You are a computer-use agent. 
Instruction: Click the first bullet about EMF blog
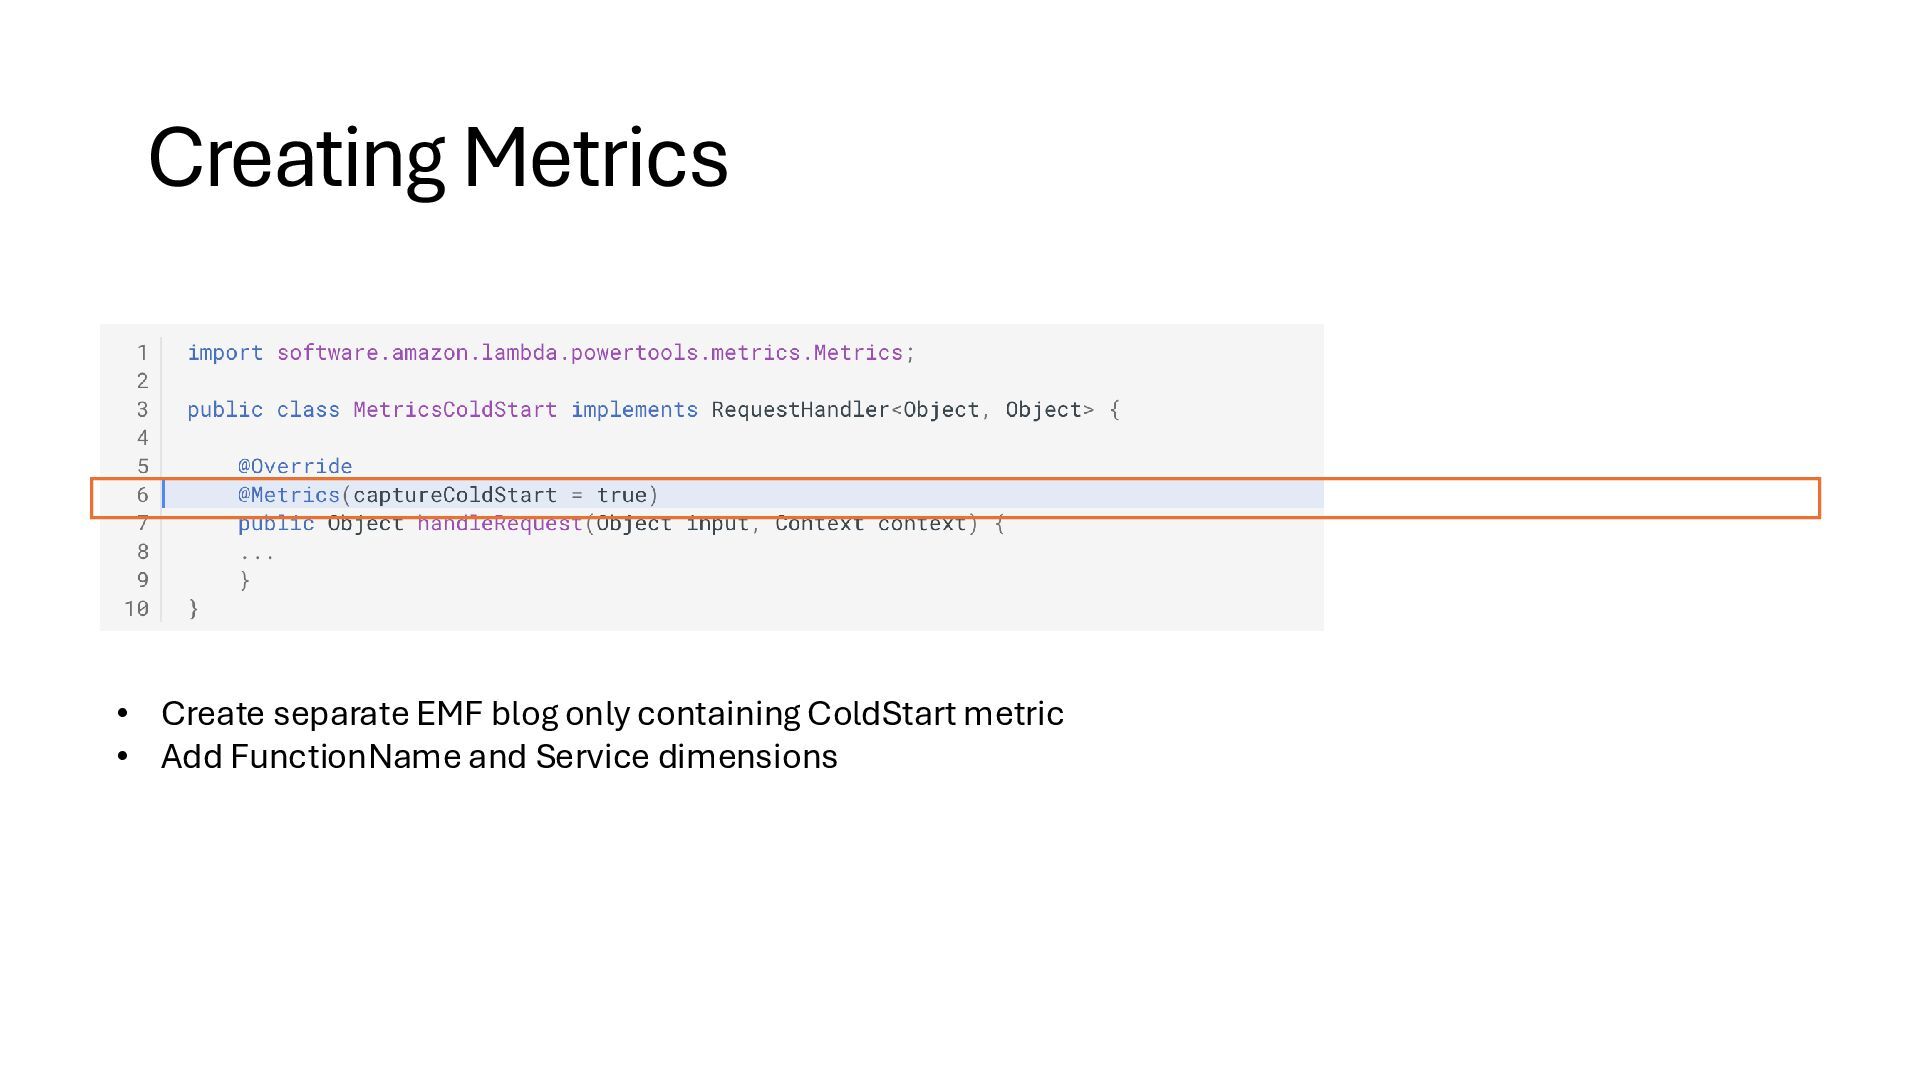[x=612, y=714]
